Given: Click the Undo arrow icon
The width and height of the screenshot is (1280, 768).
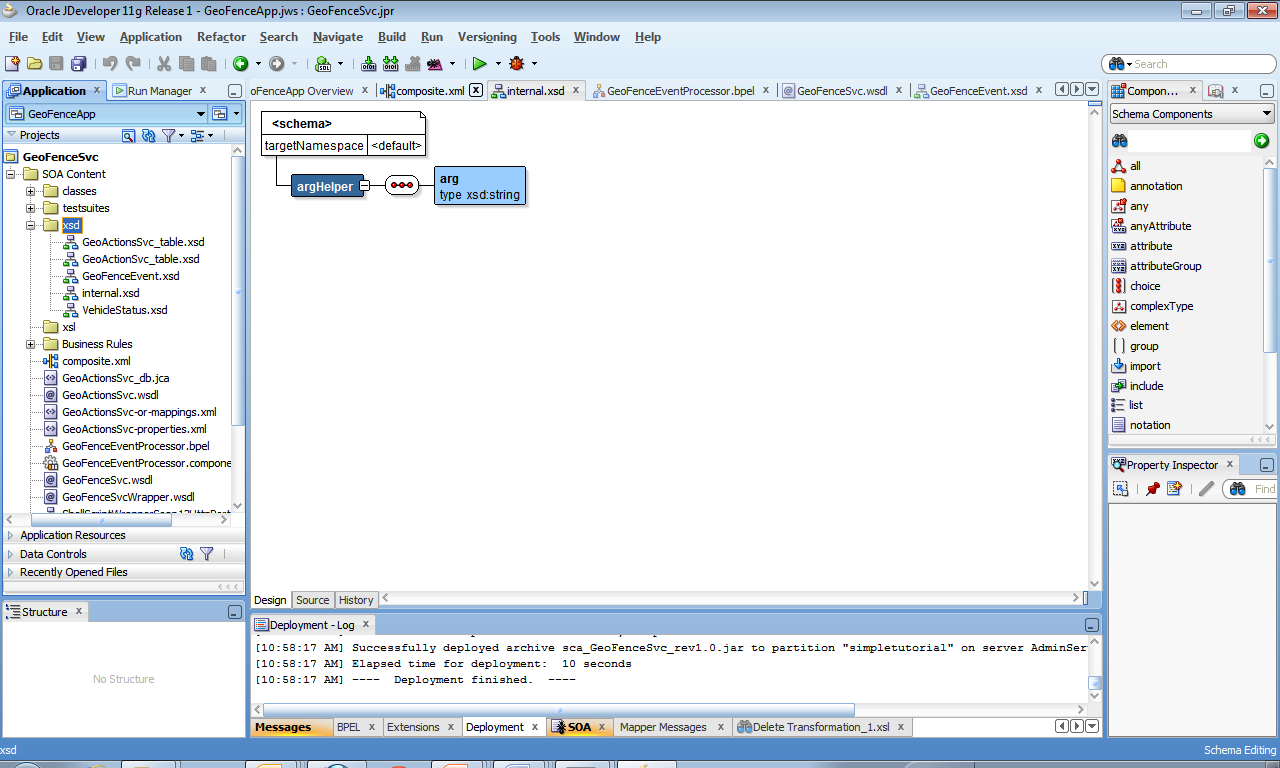Looking at the screenshot, I should [109, 63].
